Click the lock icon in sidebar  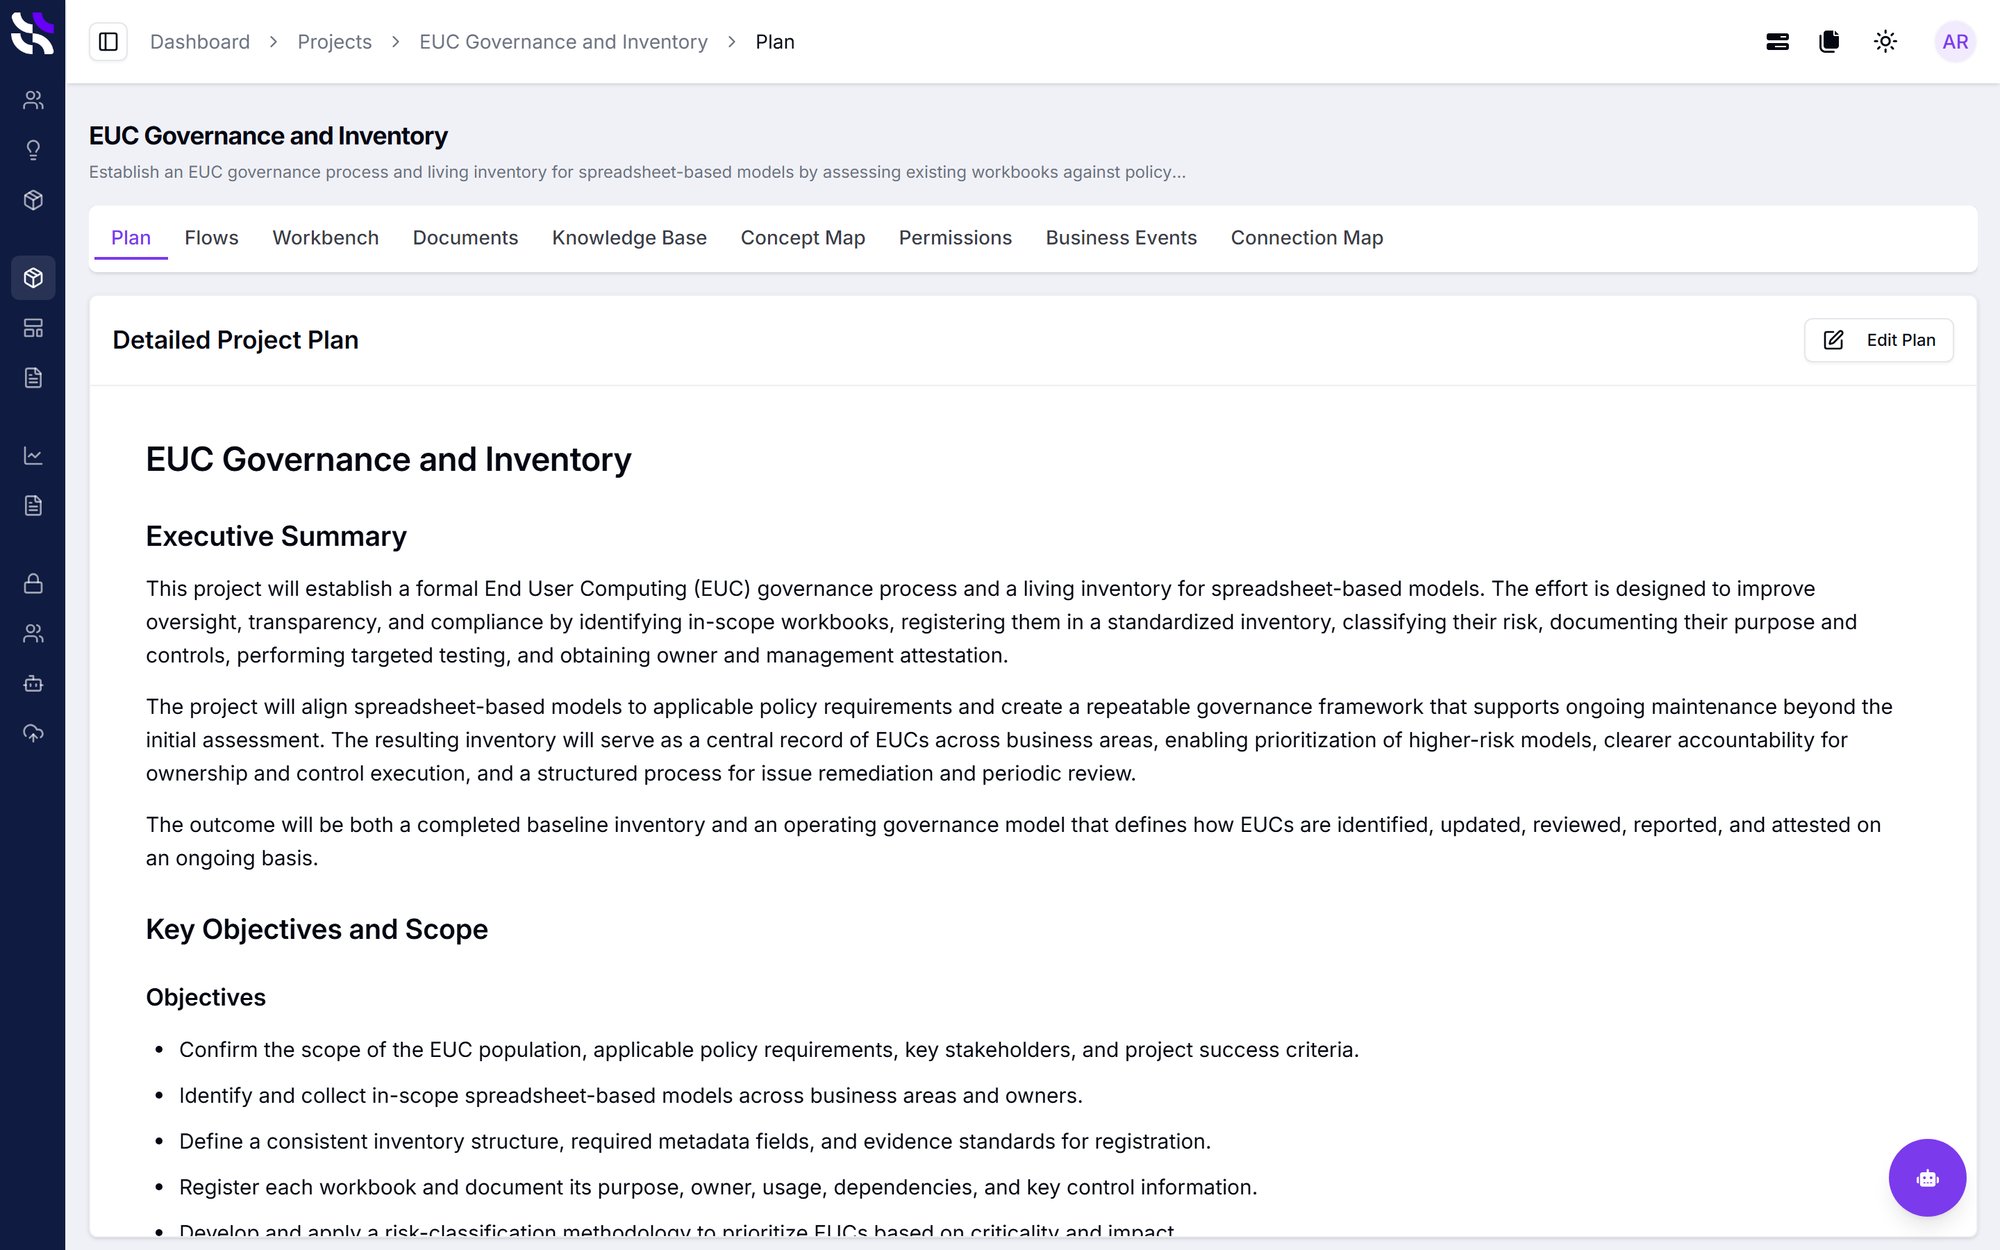pos(33,584)
